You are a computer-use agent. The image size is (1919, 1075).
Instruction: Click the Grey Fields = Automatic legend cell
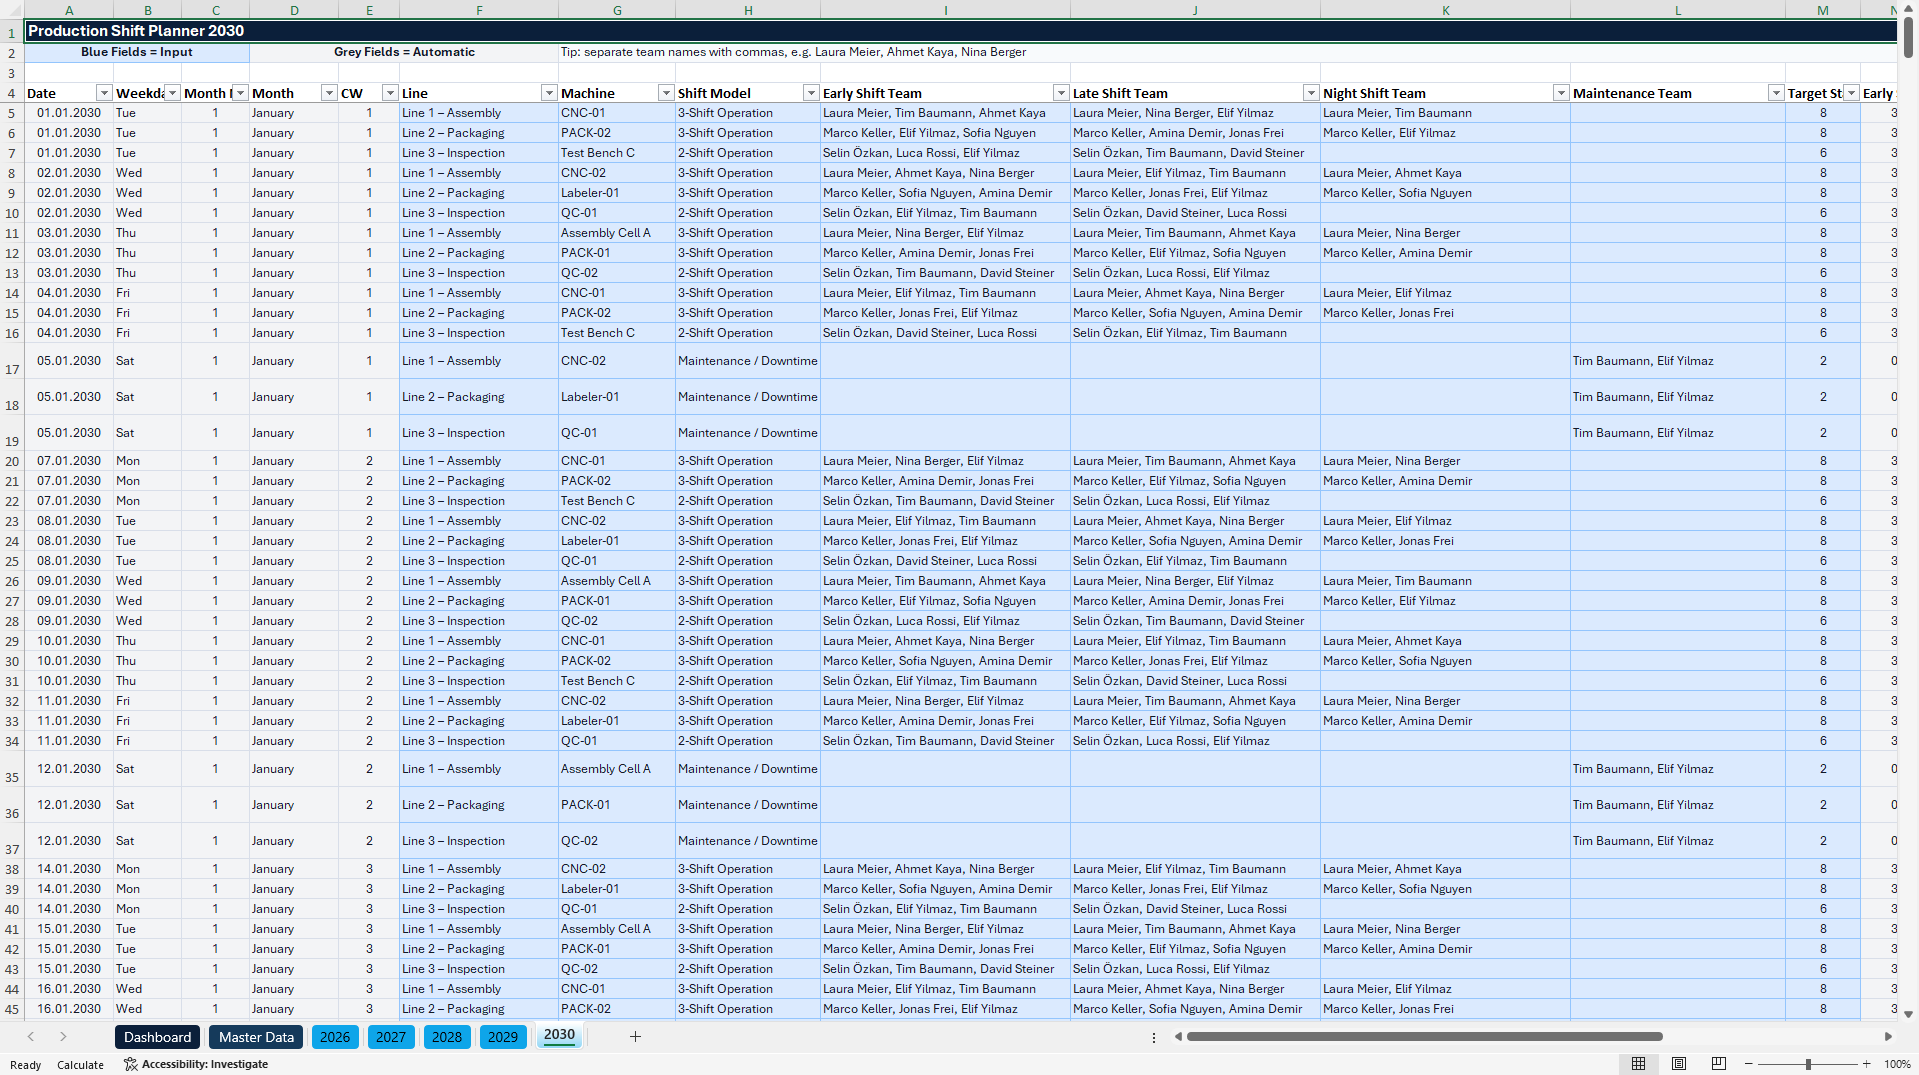[404, 52]
